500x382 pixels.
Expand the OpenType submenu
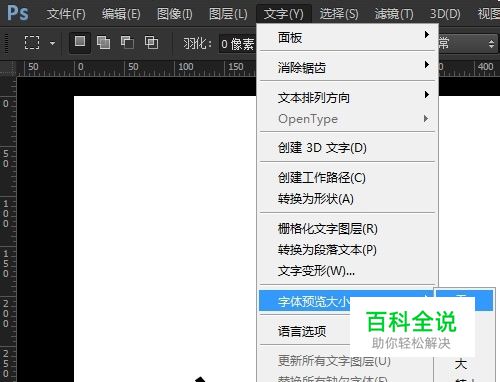(x=347, y=119)
